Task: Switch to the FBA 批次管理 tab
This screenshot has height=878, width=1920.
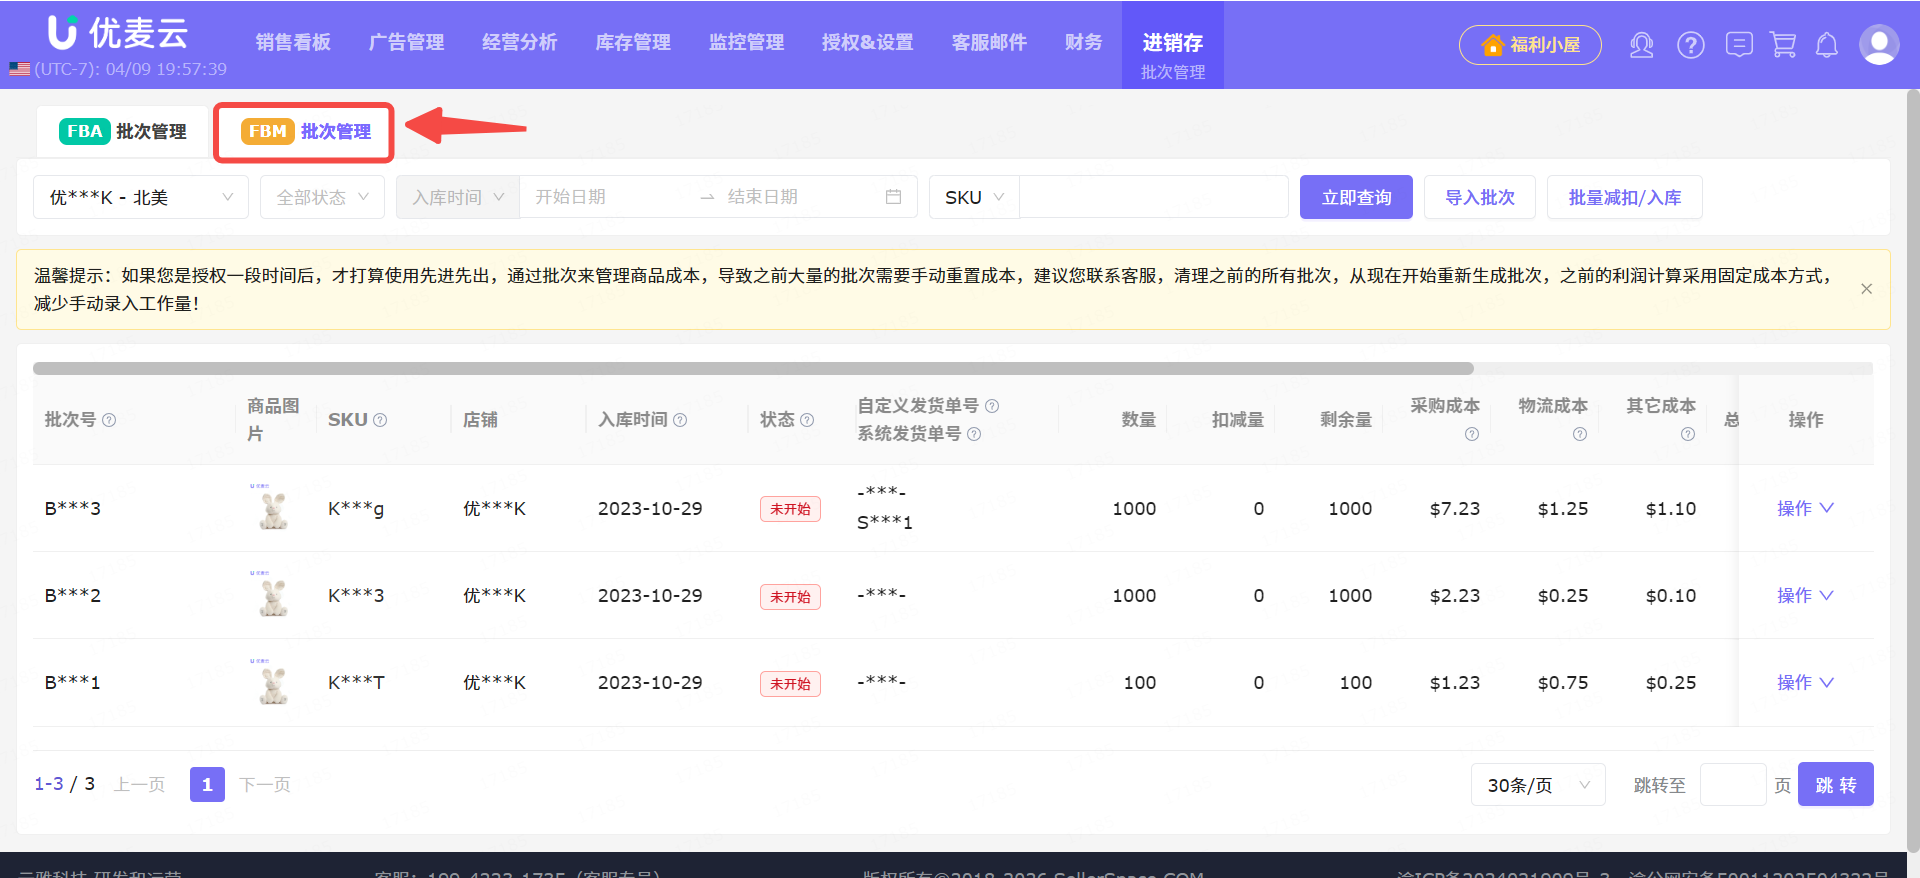Action: [x=123, y=131]
